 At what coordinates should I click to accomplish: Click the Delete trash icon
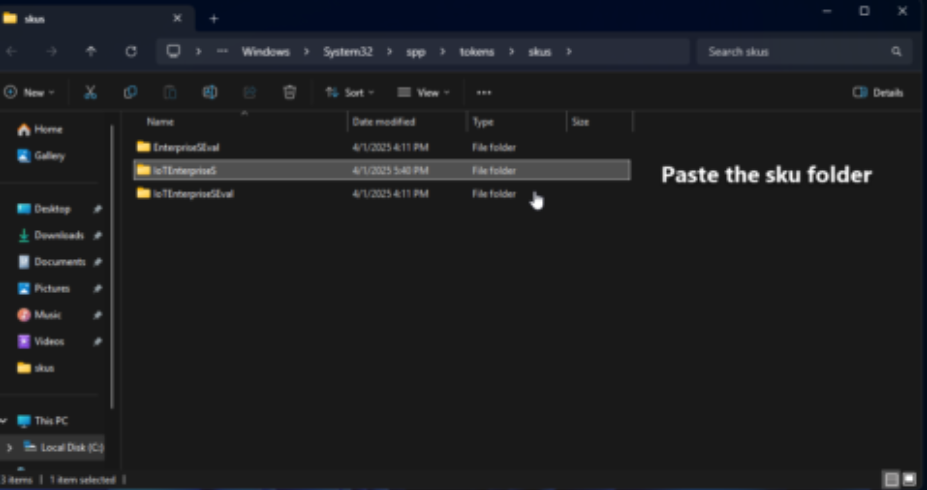click(289, 92)
